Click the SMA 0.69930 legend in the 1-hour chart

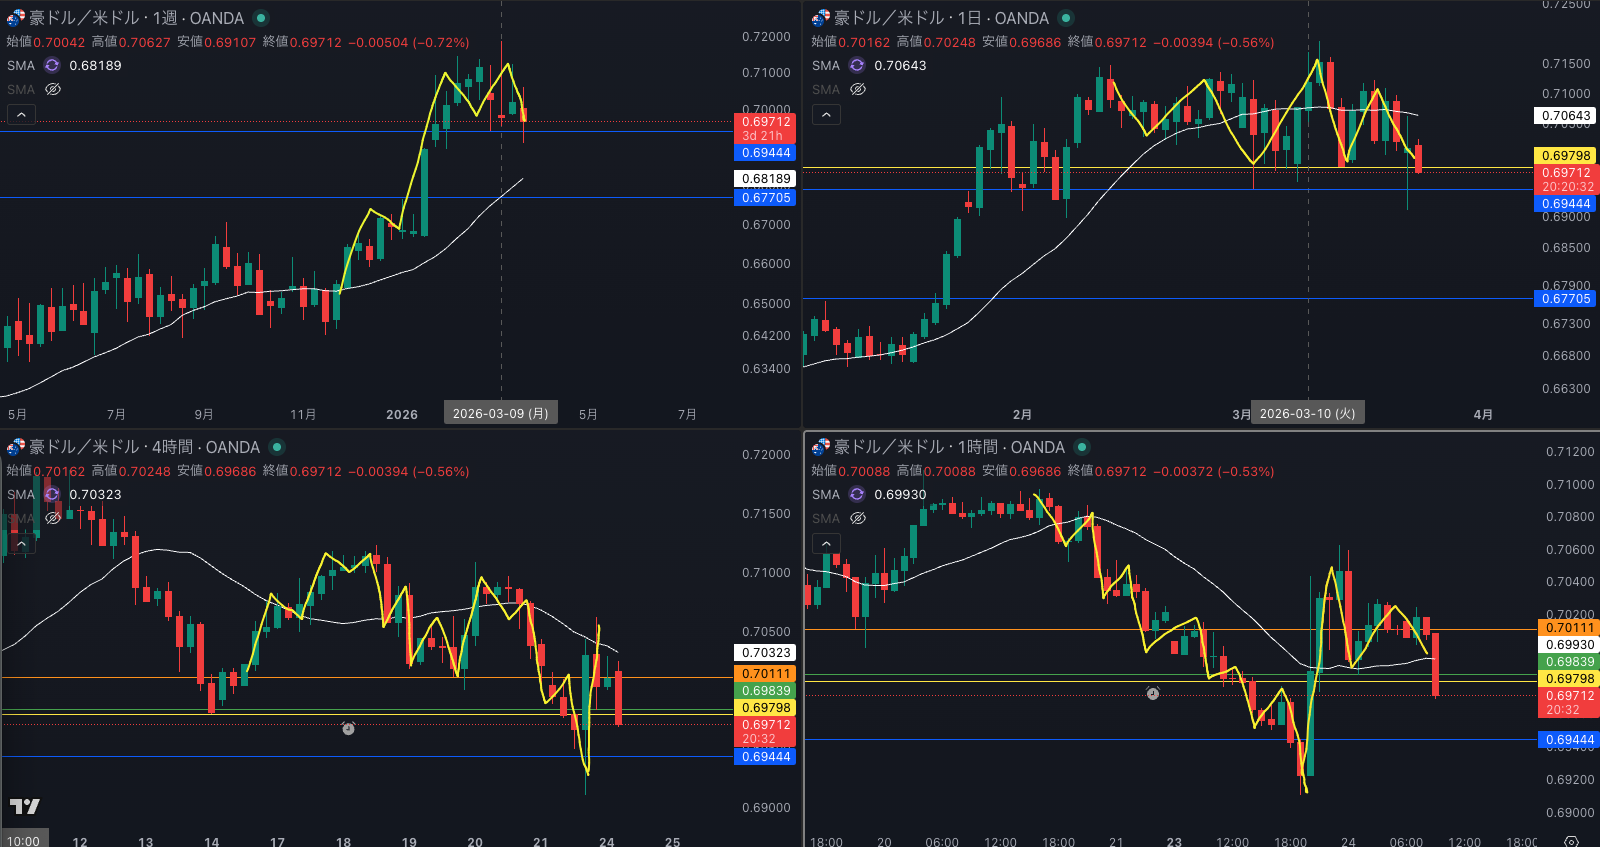(x=899, y=494)
